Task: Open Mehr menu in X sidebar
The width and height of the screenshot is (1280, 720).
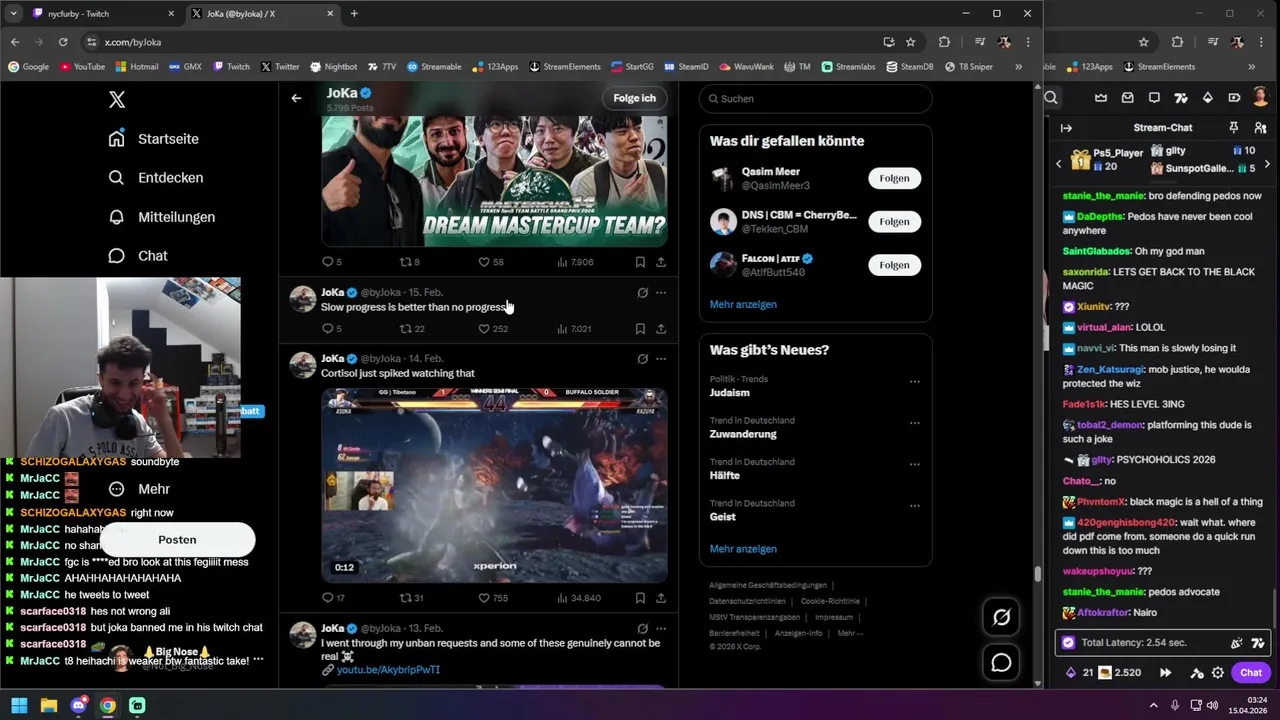Action: point(139,489)
